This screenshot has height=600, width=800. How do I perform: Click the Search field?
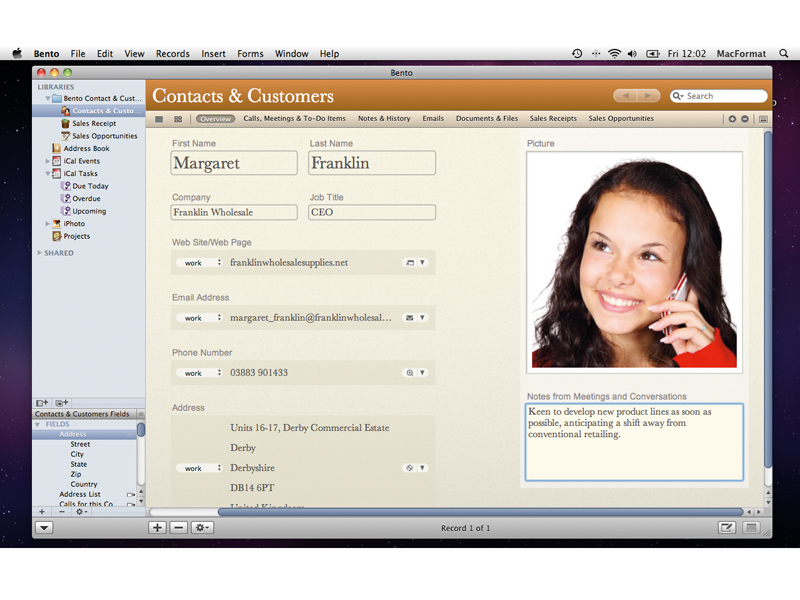[718, 96]
